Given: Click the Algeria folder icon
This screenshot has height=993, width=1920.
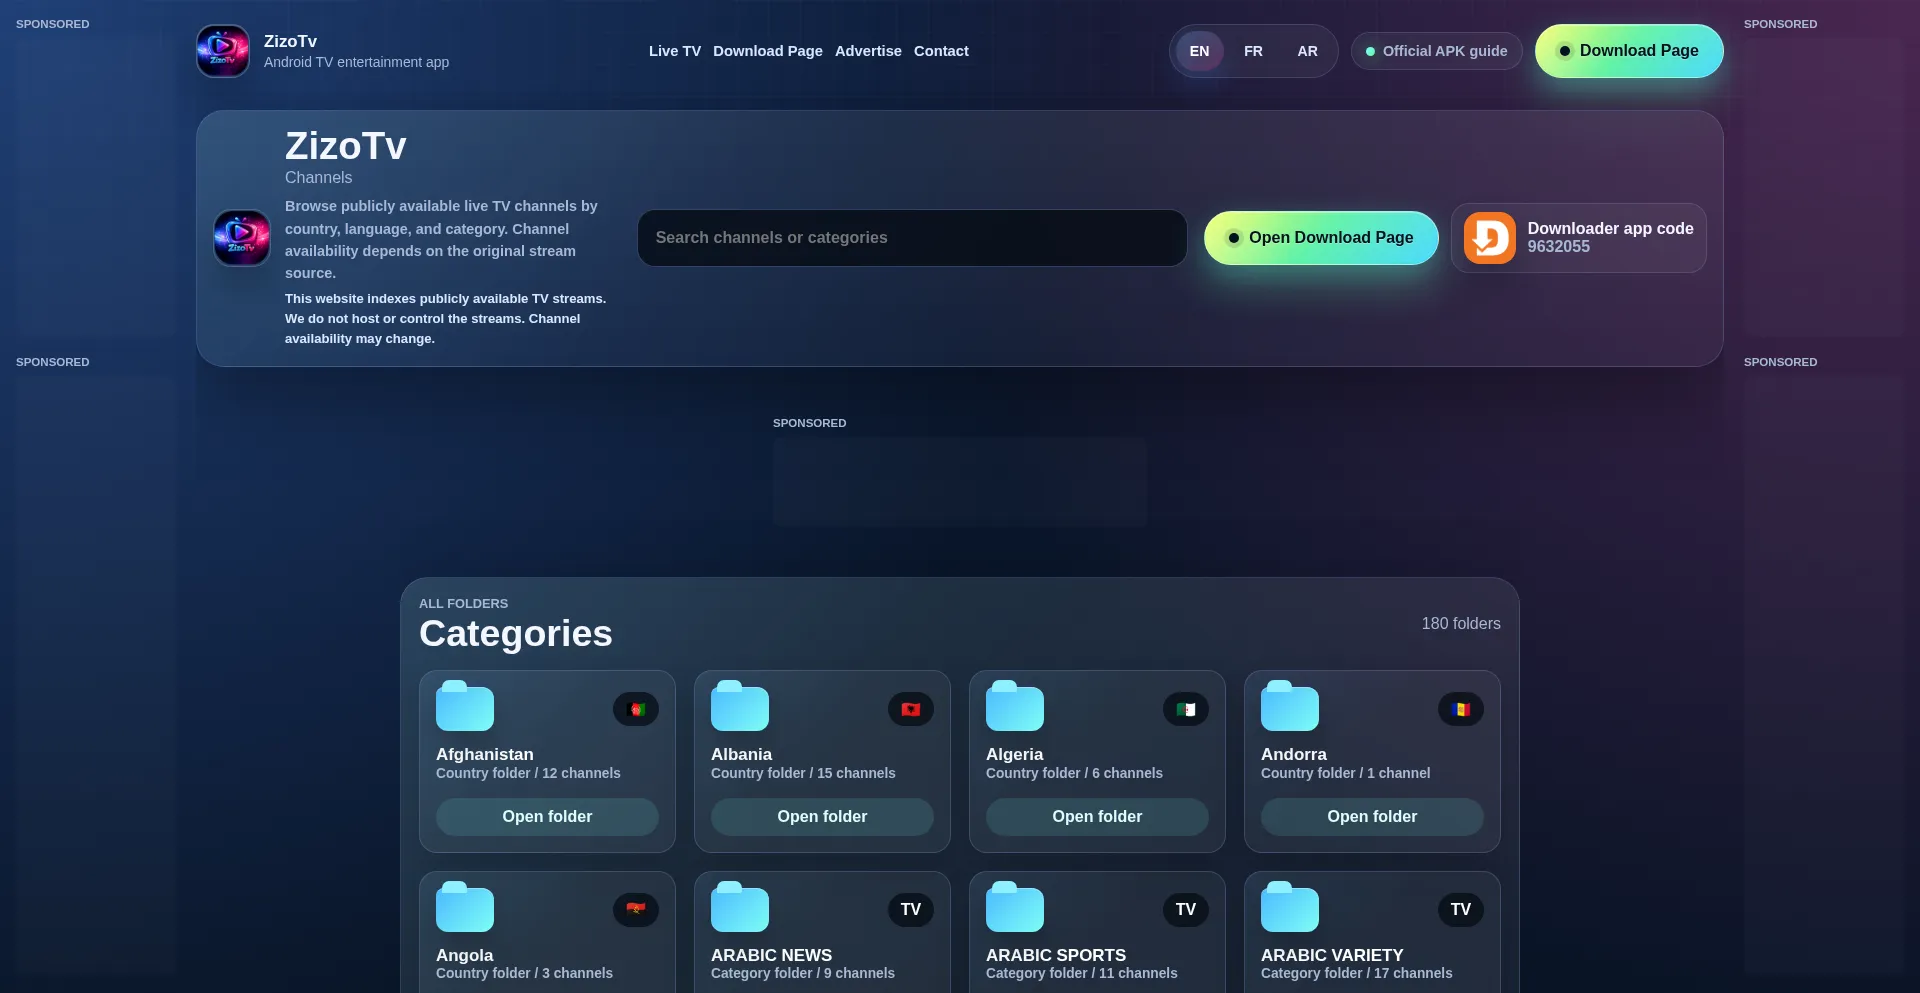Looking at the screenshot, I should 1015,706.
